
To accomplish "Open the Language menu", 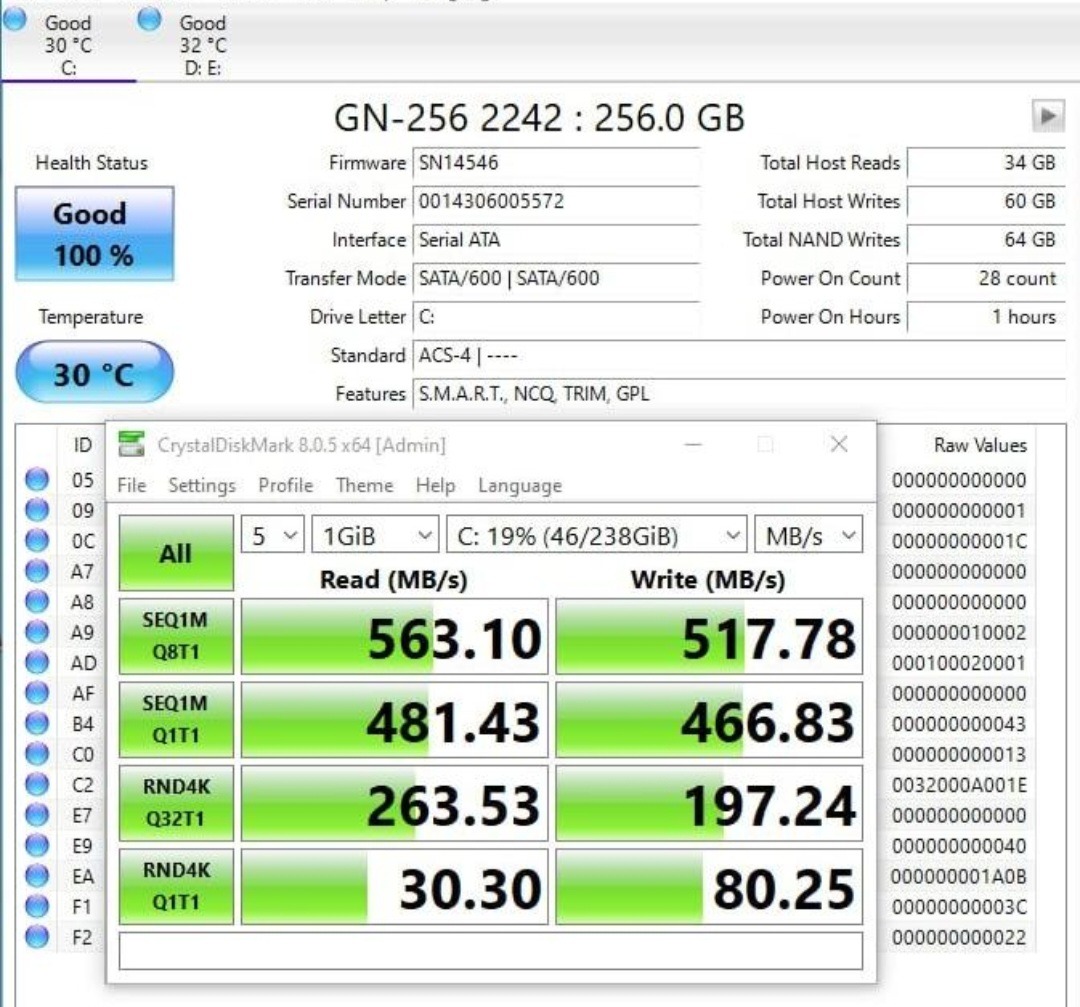I will click(x=520, y=486).
